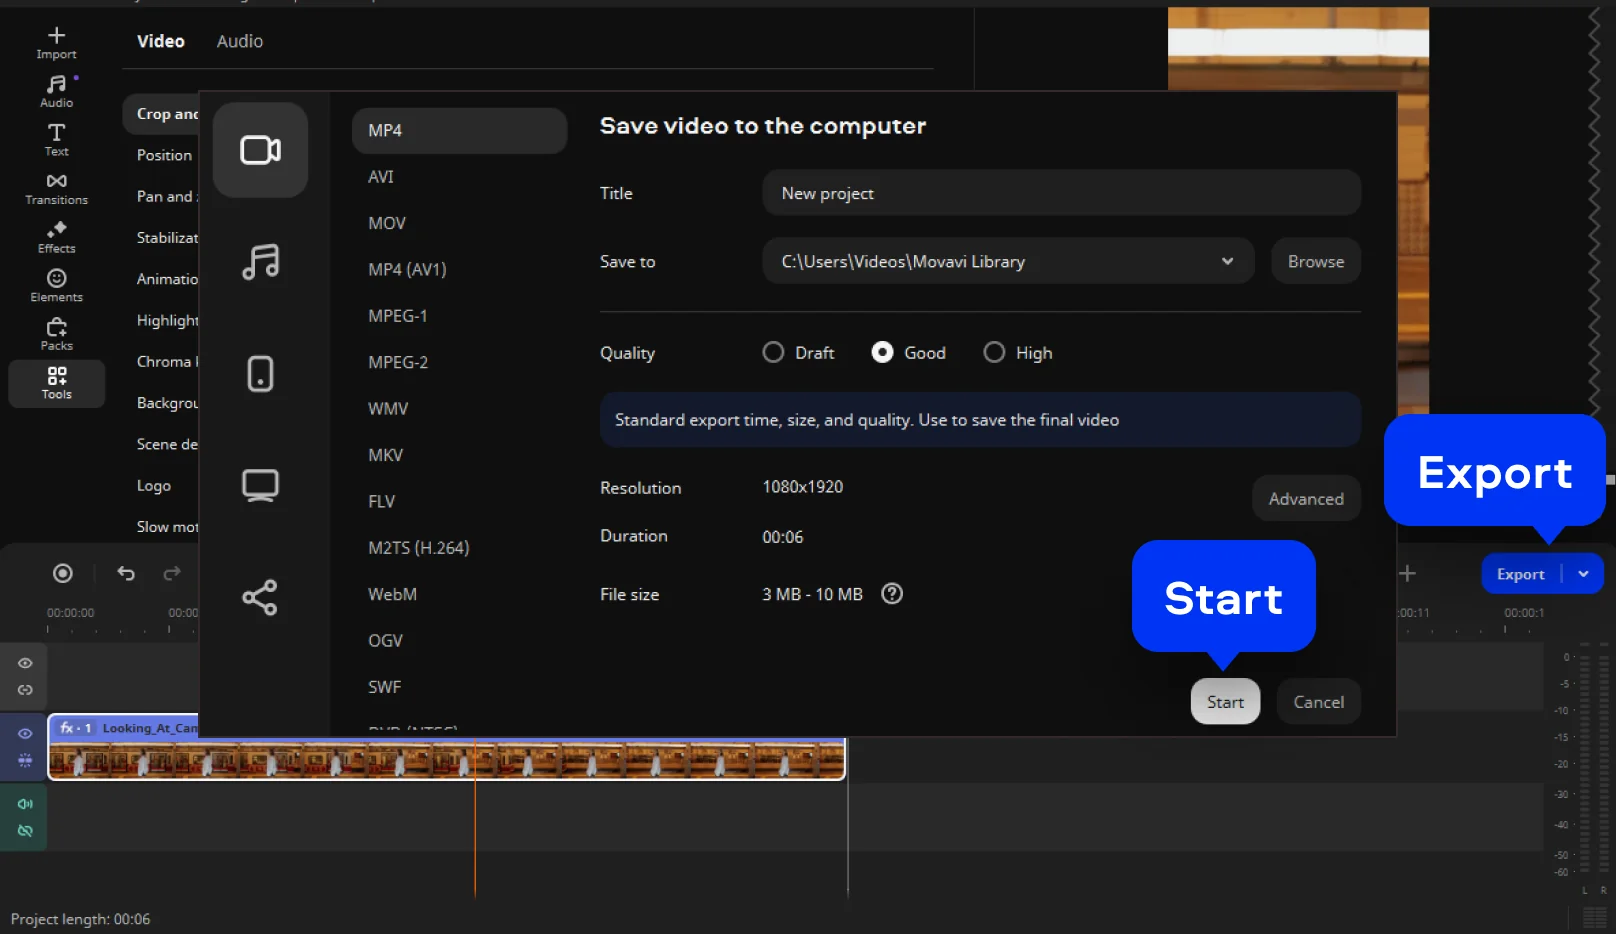
Task: Click the undo arrow above the timeline
Action: (126, 573)
